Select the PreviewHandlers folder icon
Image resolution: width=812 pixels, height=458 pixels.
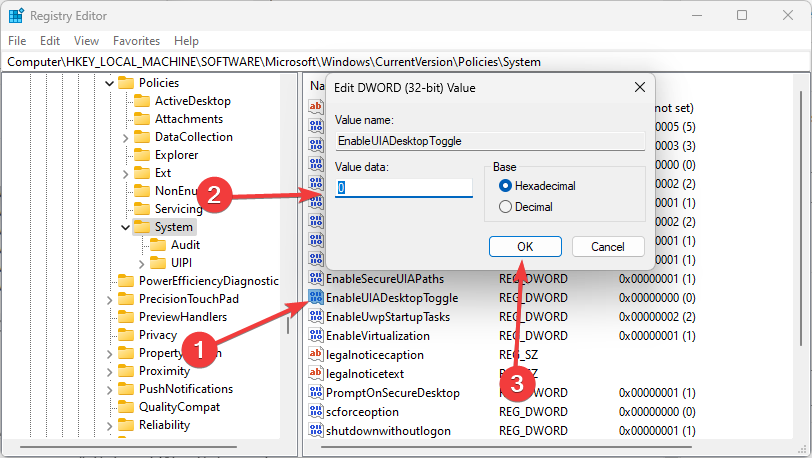126,317
